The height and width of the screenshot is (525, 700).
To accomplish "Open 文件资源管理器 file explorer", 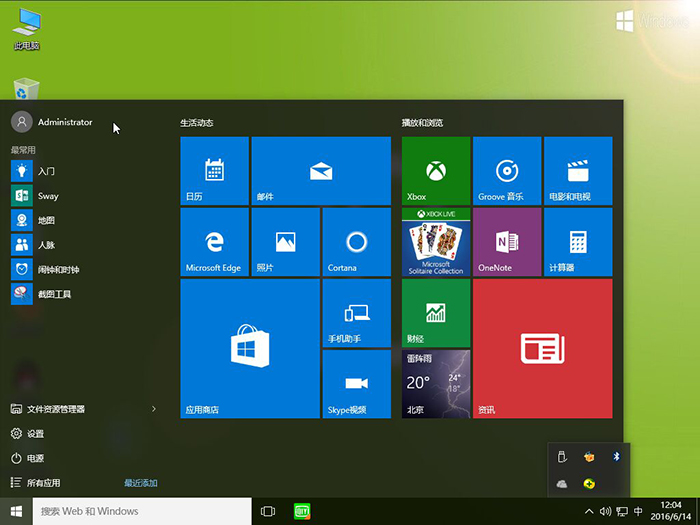I will pyautogui.click(x=47, y=409).
